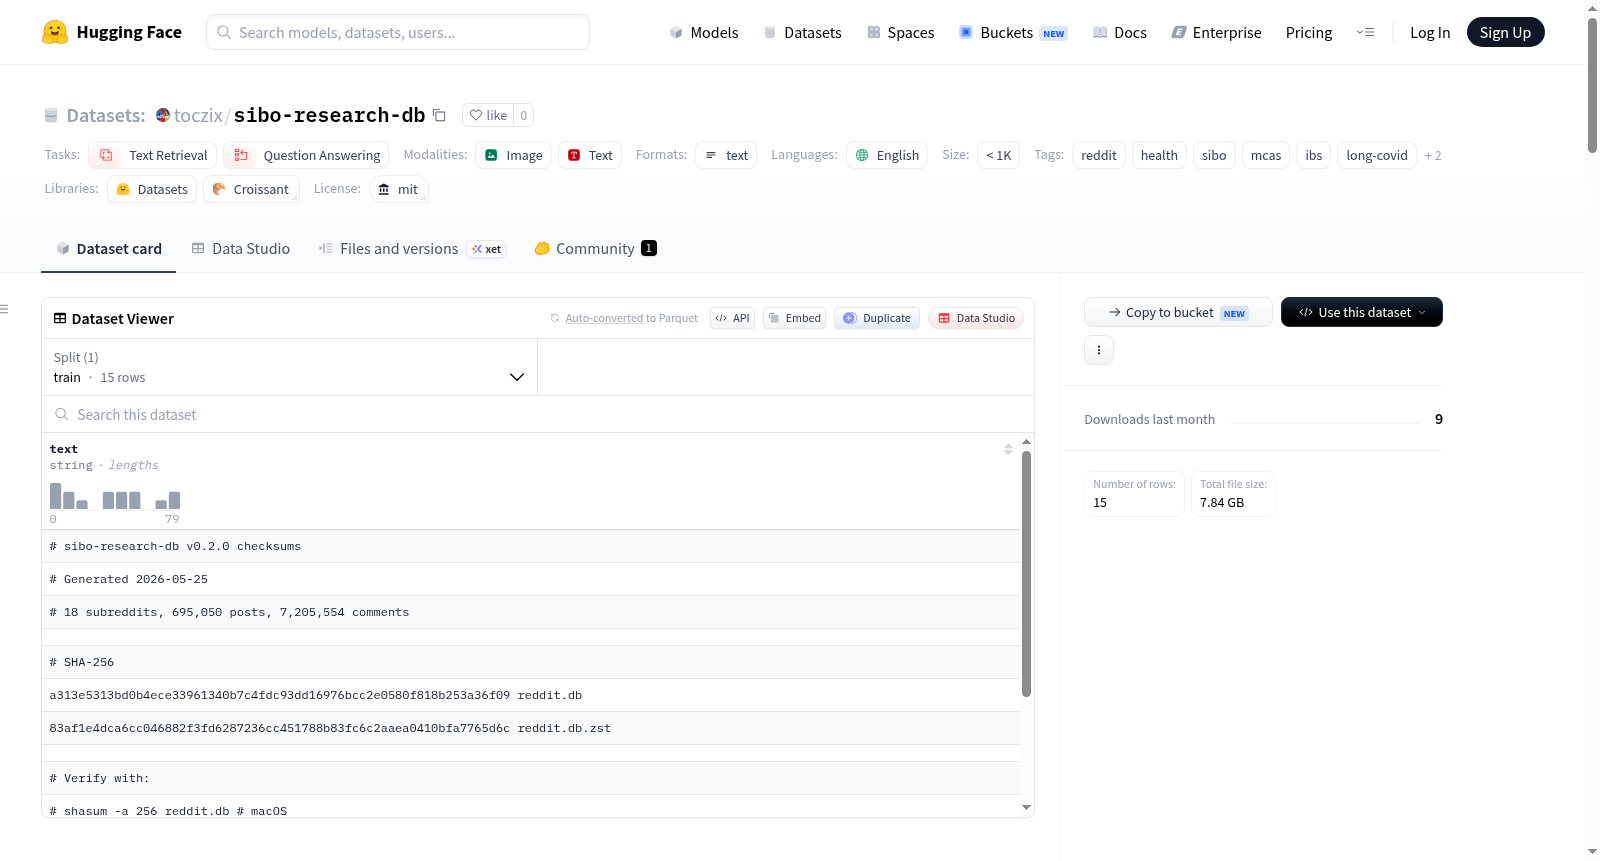Select the row ending 'reddit.db.zst'
The height and width of the screenshot is (861, 1600).
pyautogui.click(x=530, y=728)
